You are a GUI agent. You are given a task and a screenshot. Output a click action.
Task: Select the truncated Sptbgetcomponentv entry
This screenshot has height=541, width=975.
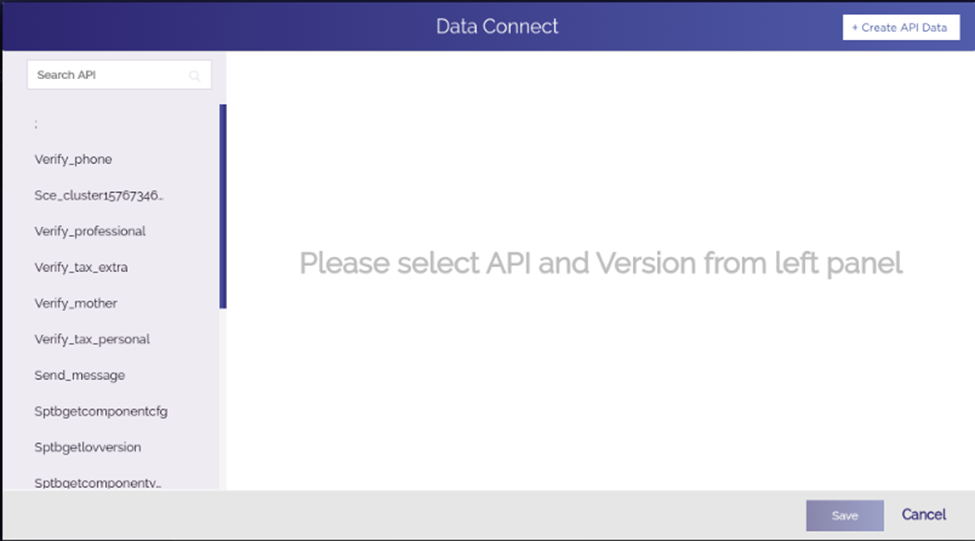coord(98,483)
